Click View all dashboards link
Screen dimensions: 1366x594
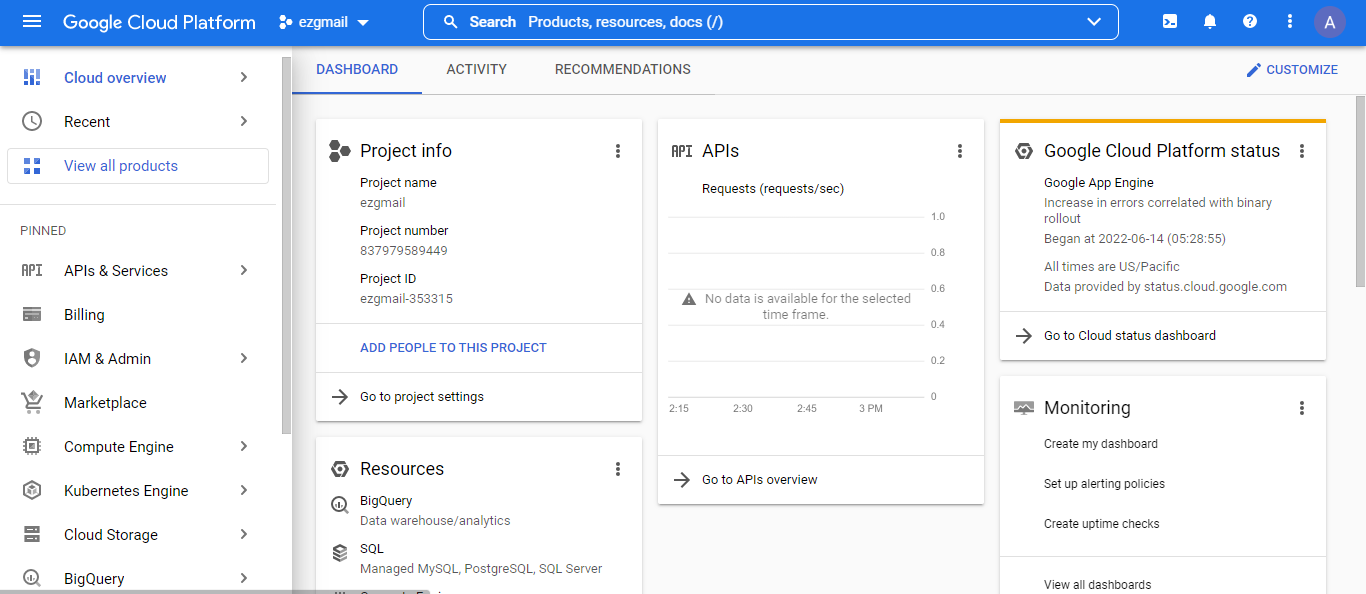click(1097, 585)
